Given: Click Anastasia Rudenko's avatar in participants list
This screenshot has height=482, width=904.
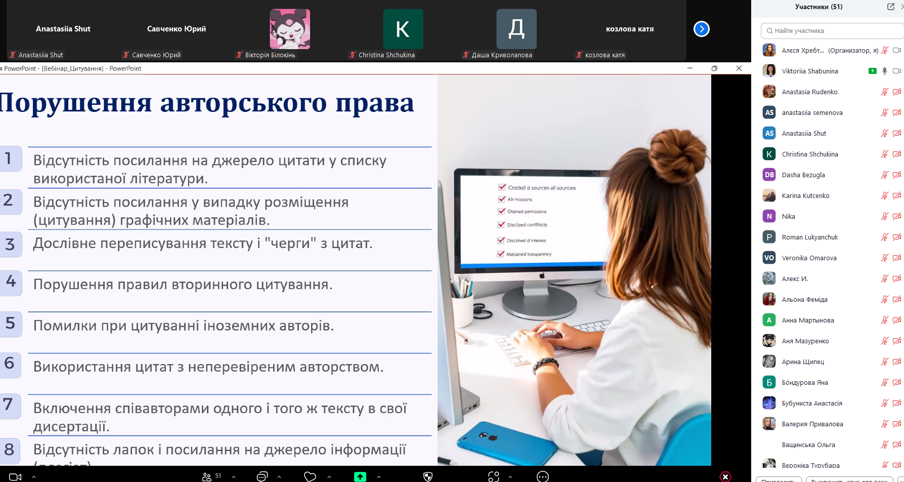Looking at the screenshot, I should pyautogui.click(x=769, y=92).
